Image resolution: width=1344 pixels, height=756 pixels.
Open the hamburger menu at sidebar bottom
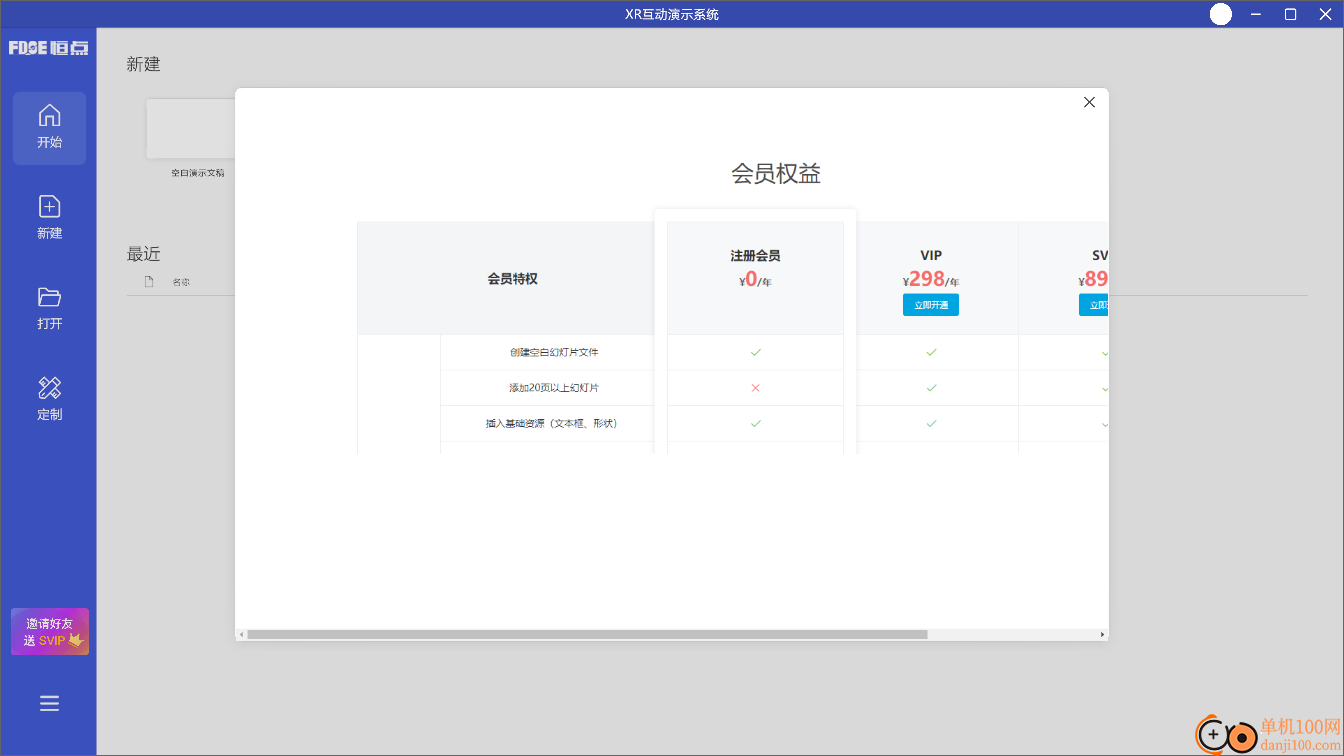[49, 703]
